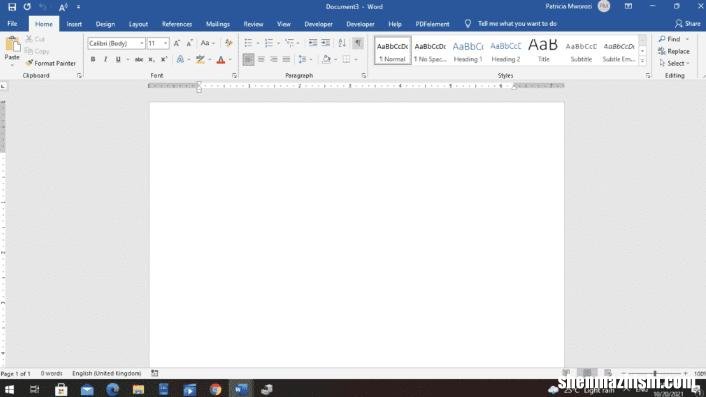This screenshot has width=706, height=397.
Task: Toggle Underline formatting
Action: click(x=118, y=59)
